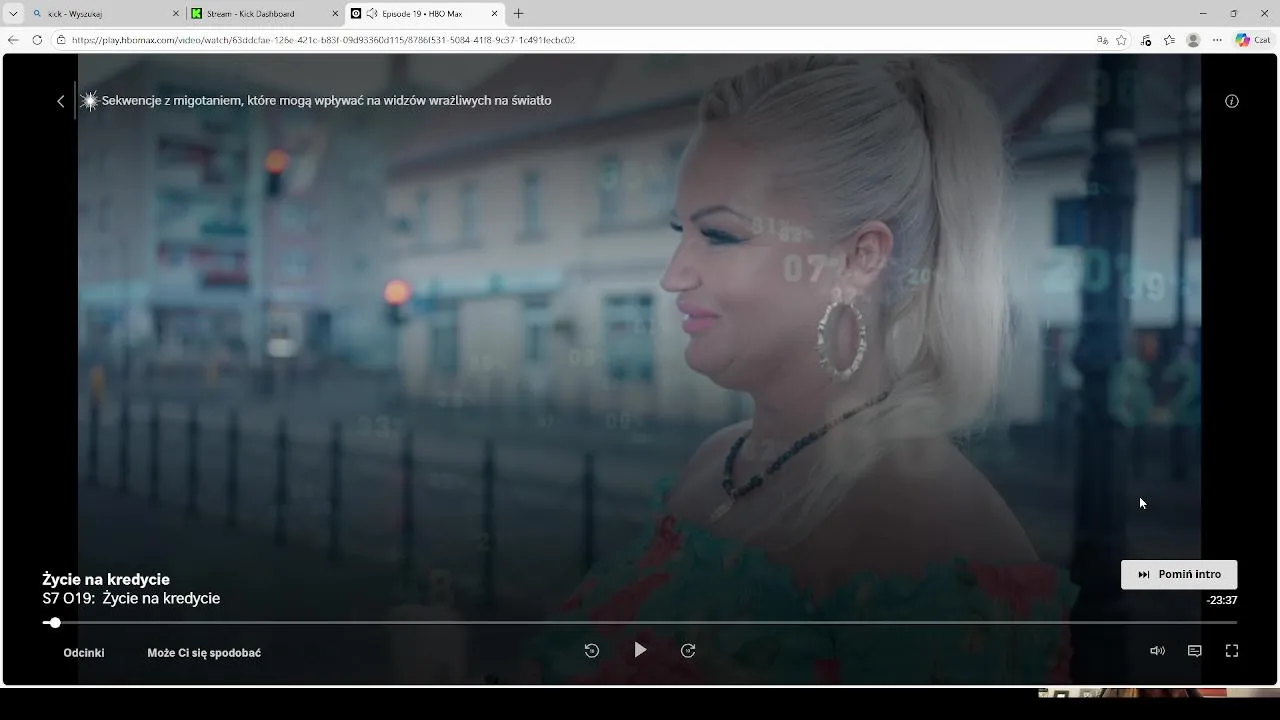Open the media control music icon

tap(1146, 40)
